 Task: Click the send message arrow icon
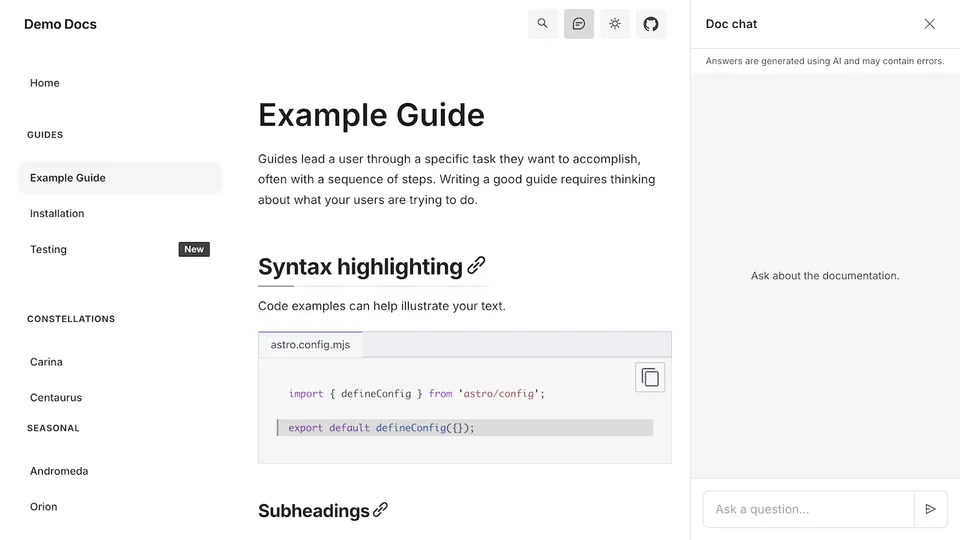coord(930,509)
